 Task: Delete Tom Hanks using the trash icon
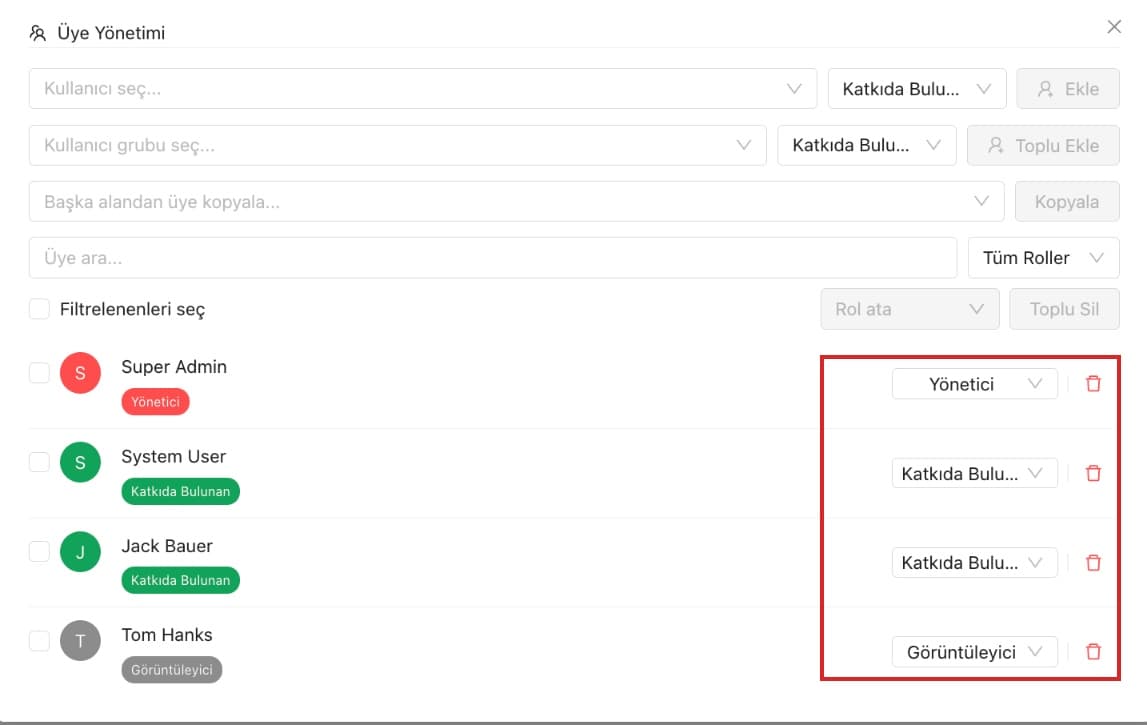point(1093,651)
